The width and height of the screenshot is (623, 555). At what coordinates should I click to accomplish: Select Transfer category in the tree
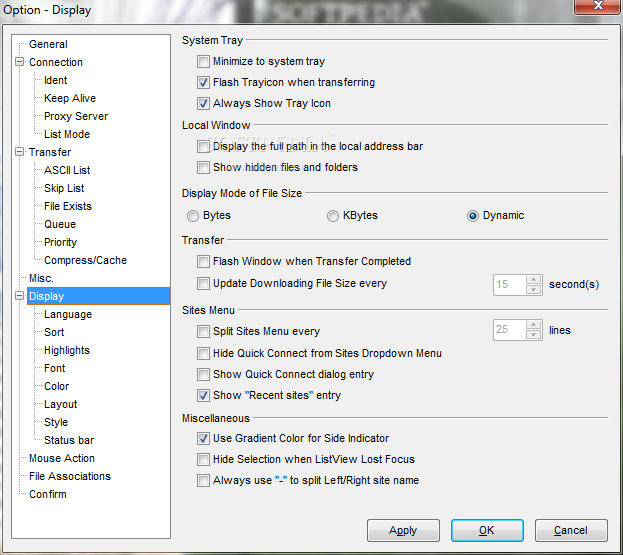pos(50,152)
